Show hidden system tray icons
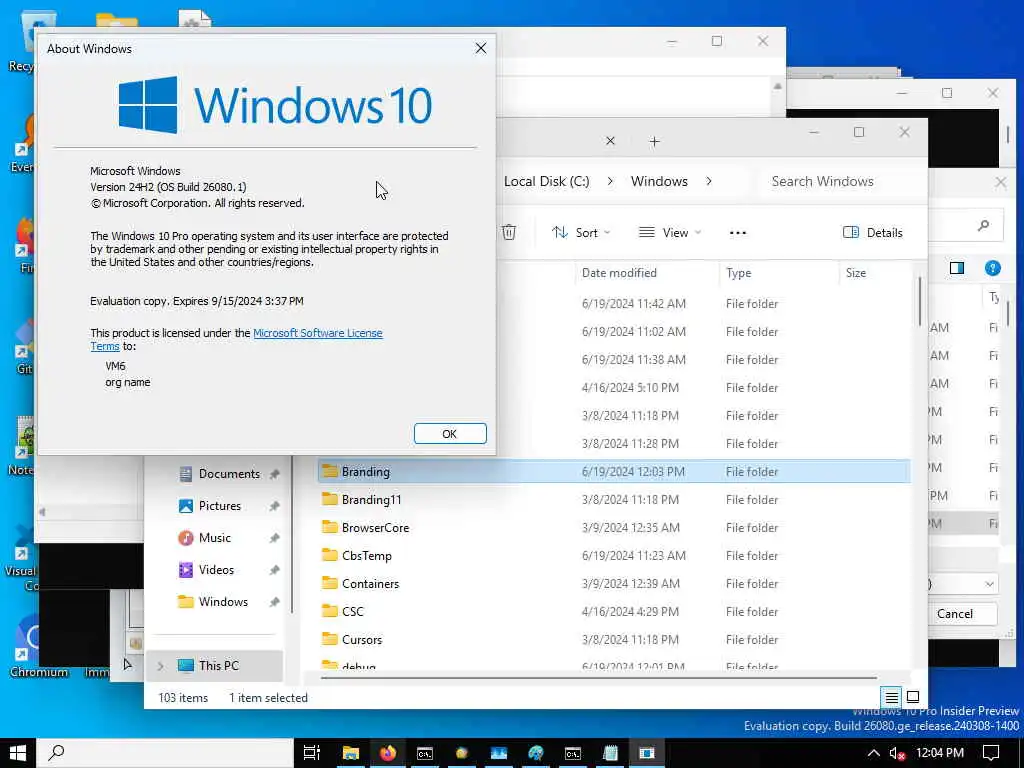This screenshot has height=768, width=1024. (873, 753)
